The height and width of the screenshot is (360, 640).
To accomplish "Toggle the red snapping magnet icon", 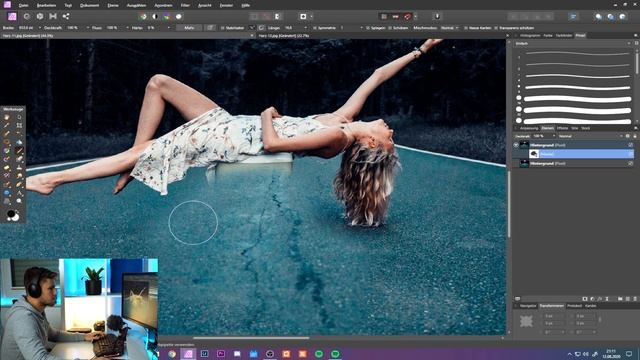I will [407, 17].
